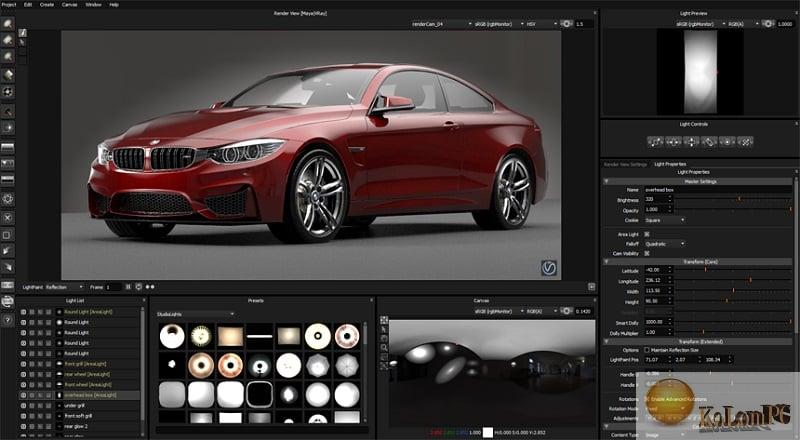Open the Cookie Square dropdown

[x=664, y=221]
